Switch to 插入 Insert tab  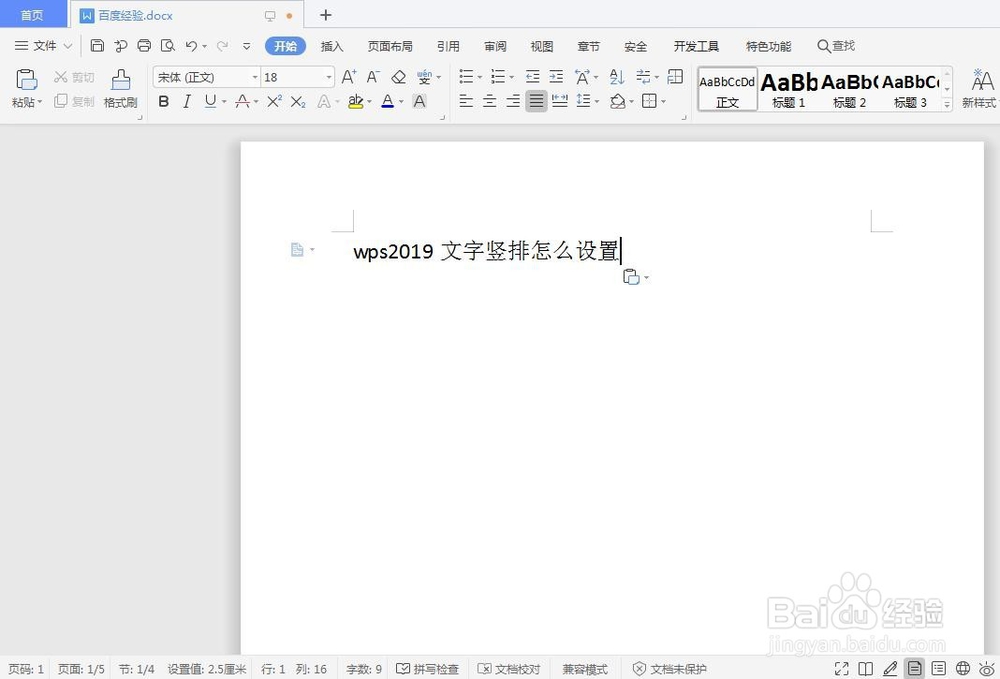tap(332, 46)
